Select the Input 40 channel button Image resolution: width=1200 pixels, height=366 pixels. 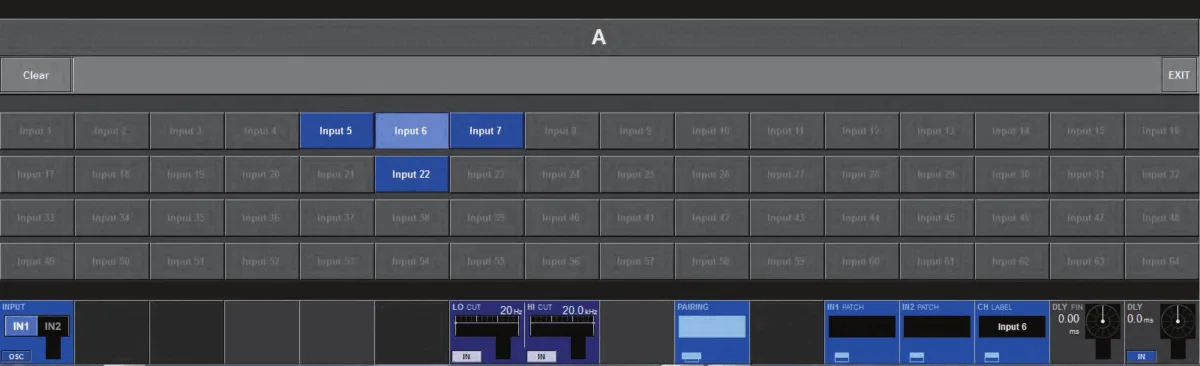coord(561,218)
